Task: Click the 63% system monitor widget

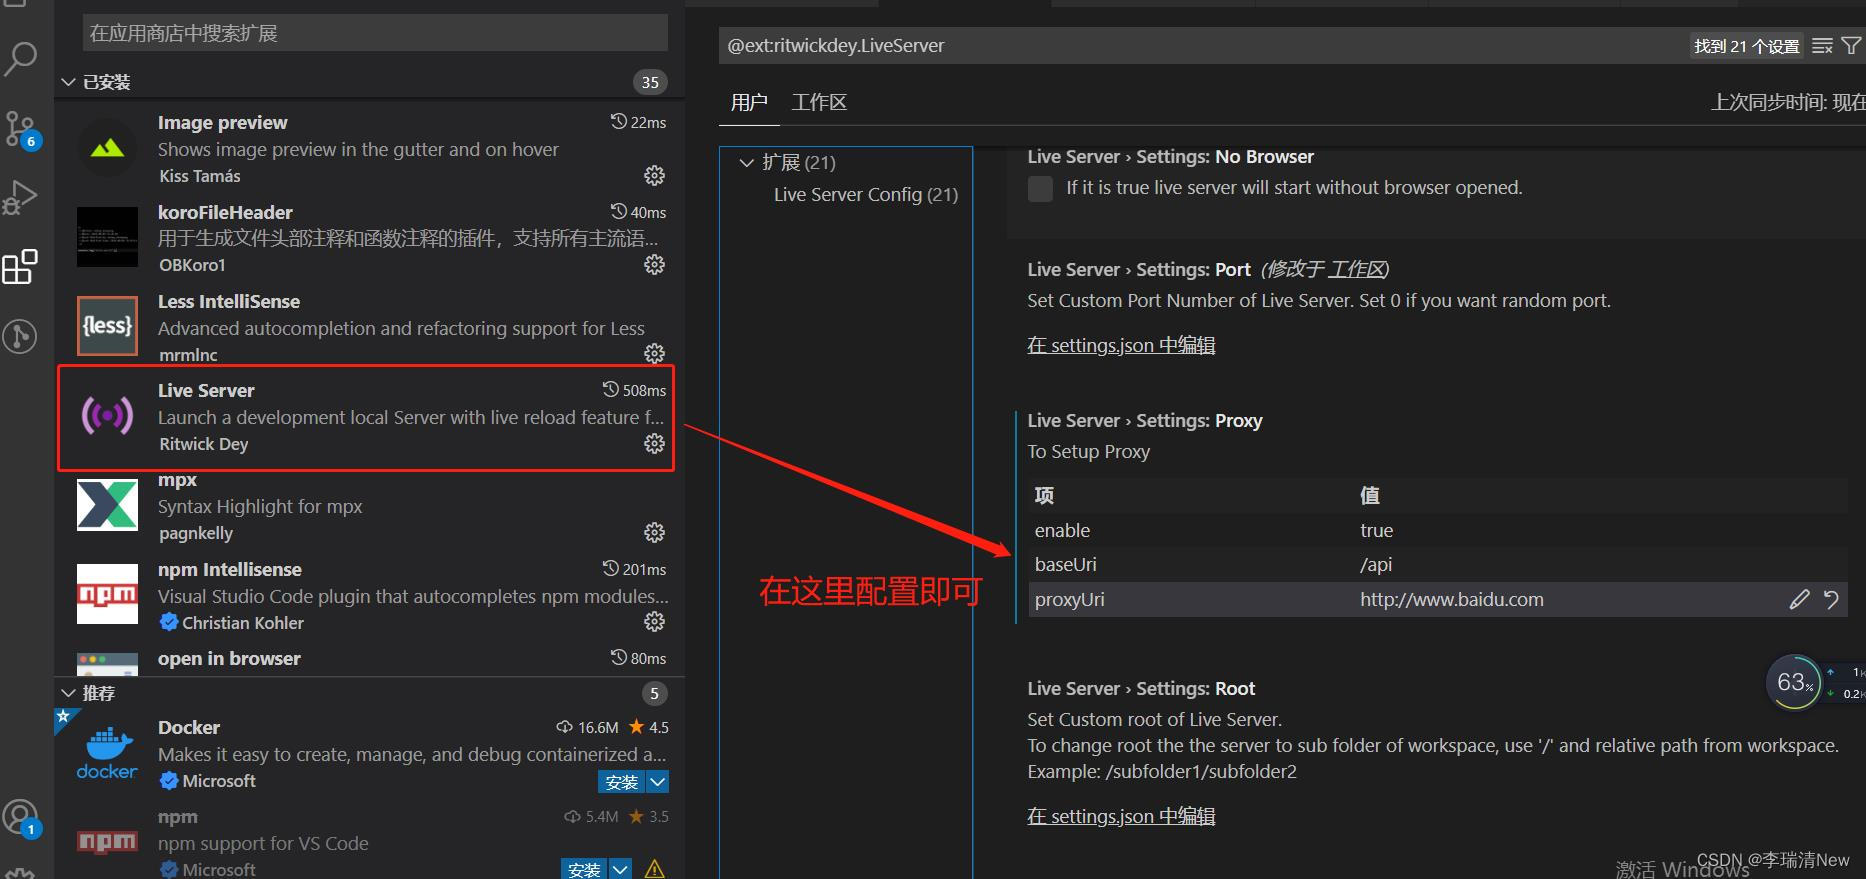Action: coord(1795,682)
